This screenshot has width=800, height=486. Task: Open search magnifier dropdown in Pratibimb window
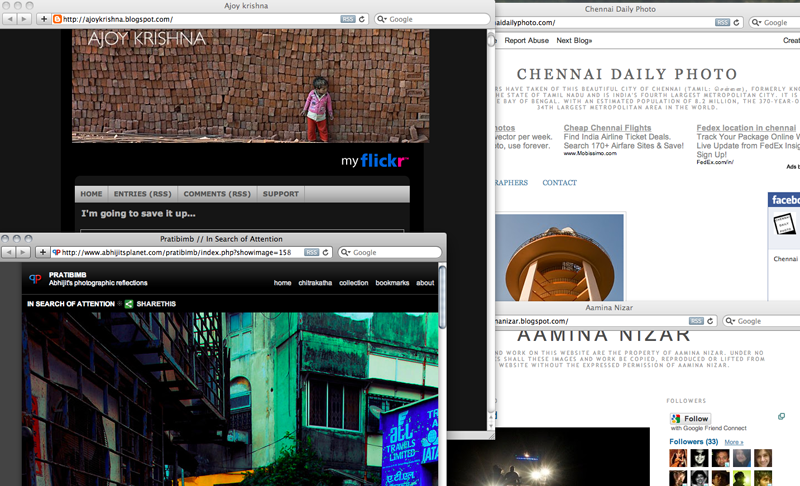point(345,252)
